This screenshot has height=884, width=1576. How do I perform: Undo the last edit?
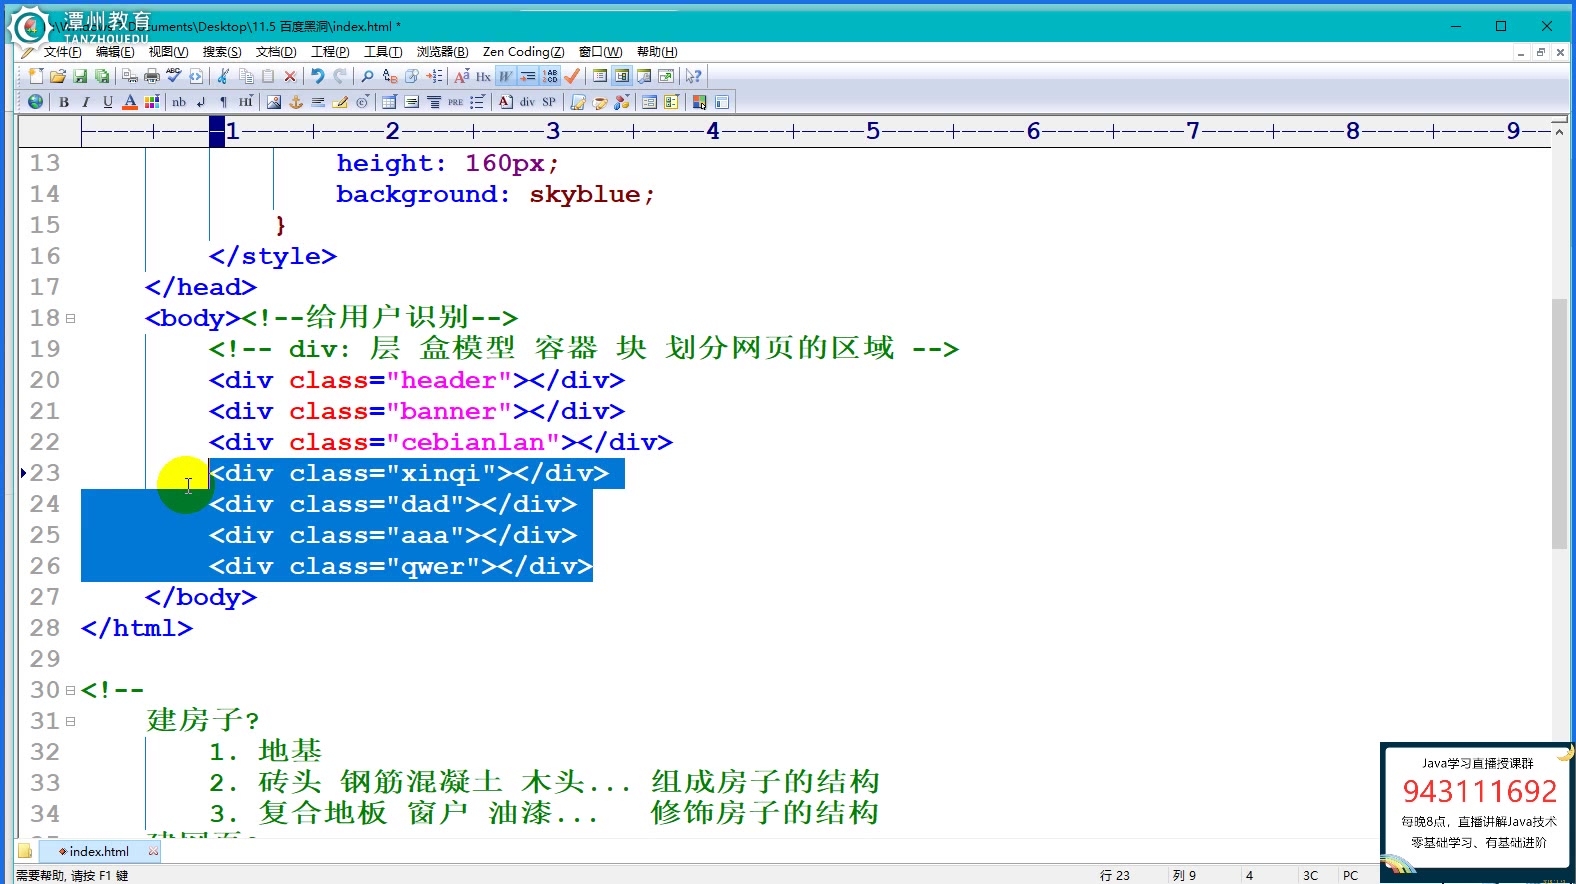(318, 76)
